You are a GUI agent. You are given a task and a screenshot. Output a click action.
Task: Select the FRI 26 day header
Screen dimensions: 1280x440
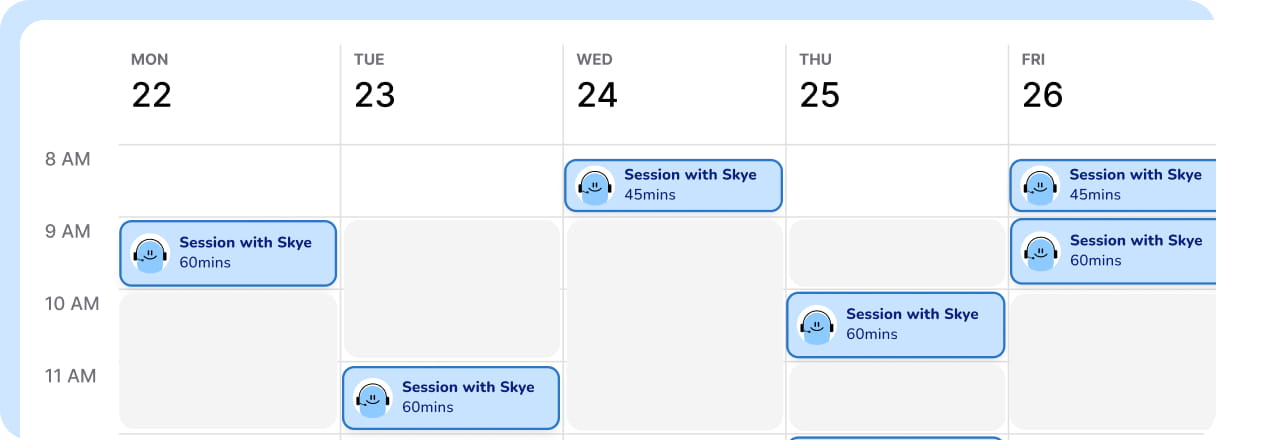click(1042, 83)
